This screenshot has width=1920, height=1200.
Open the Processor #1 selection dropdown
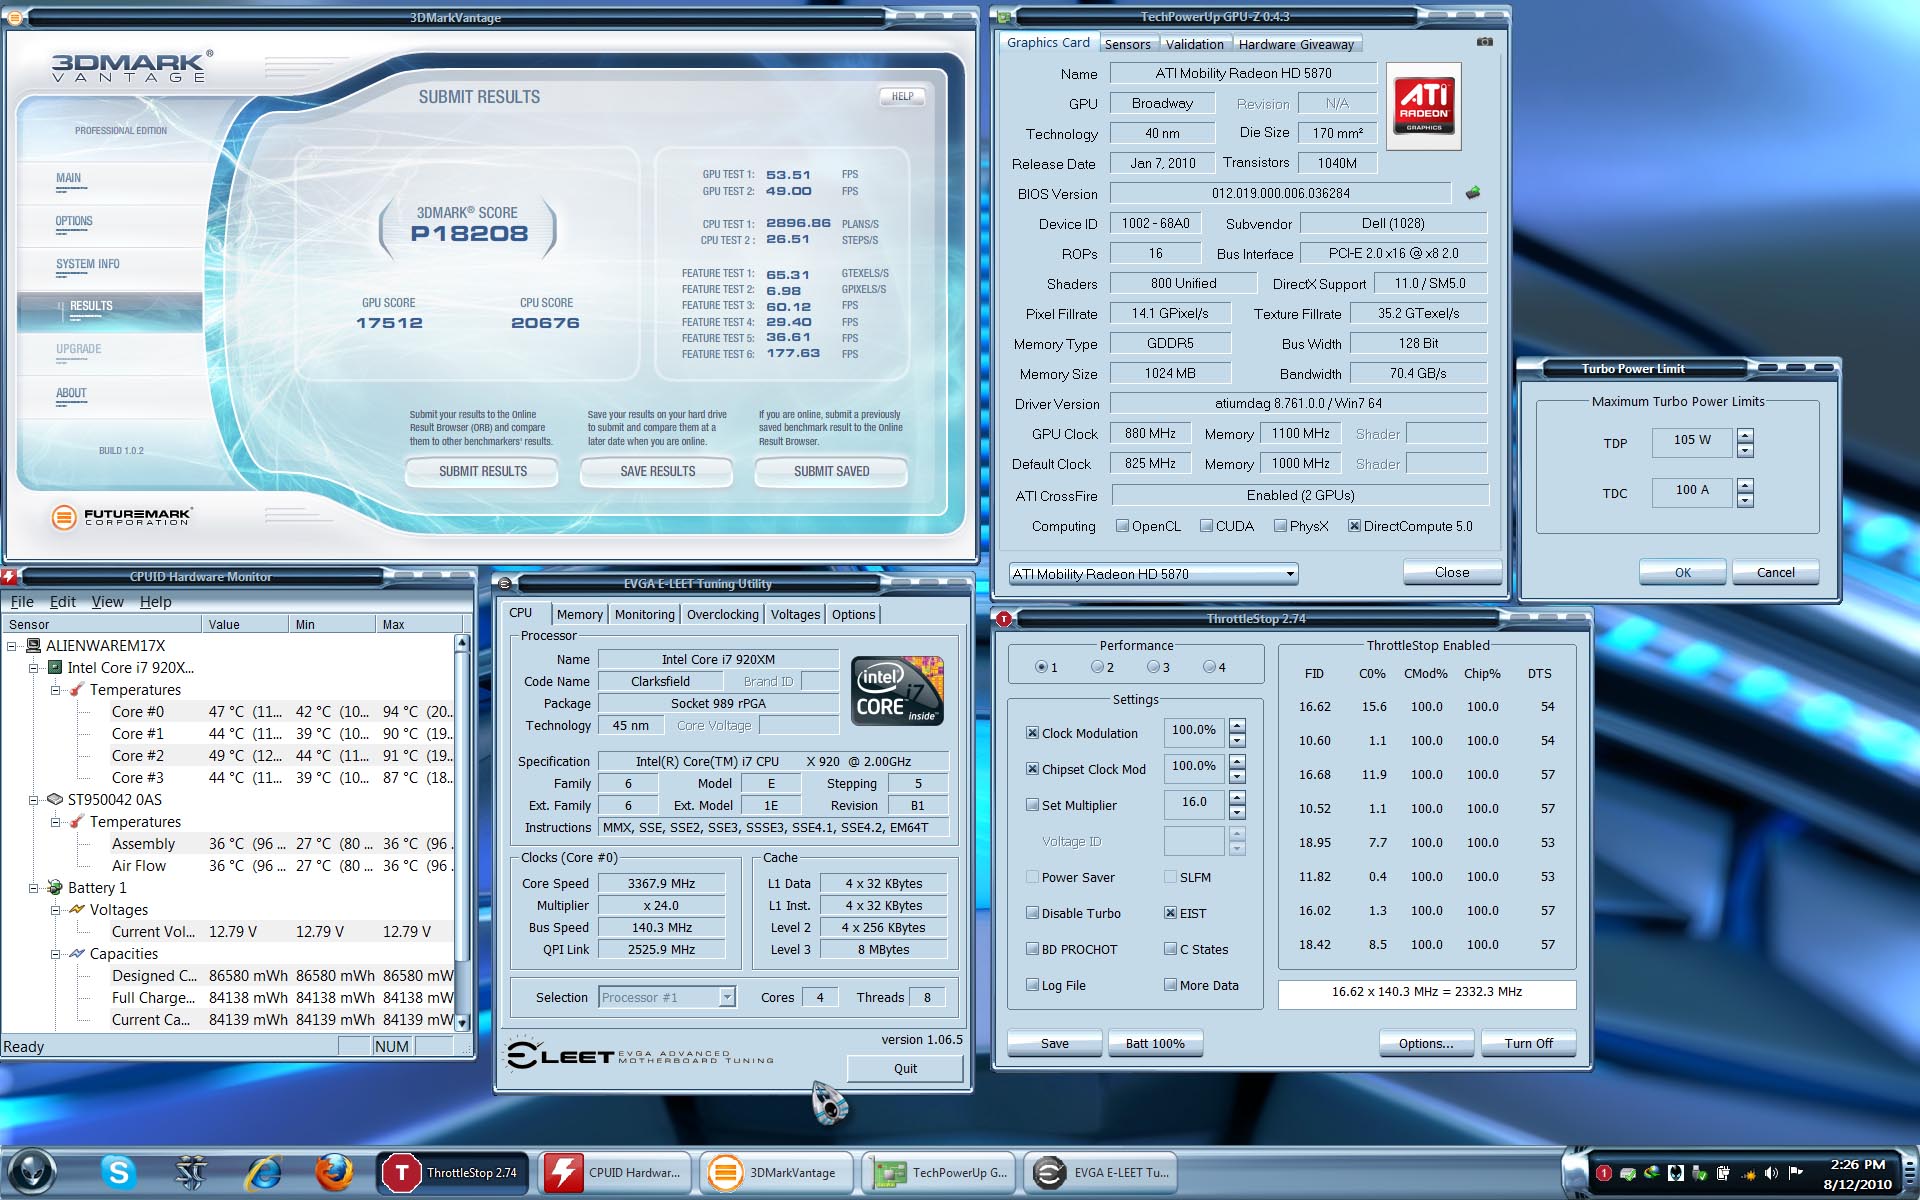point(727,997)
